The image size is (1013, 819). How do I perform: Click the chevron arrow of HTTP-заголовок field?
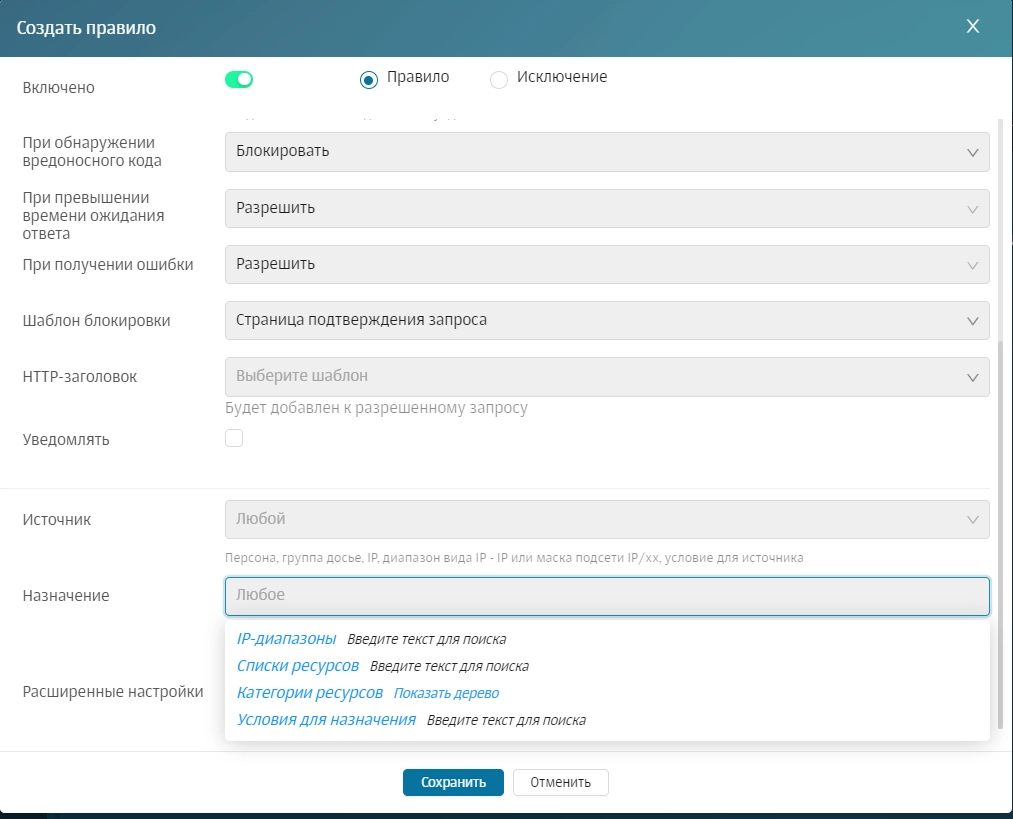[x=972, y=378]
